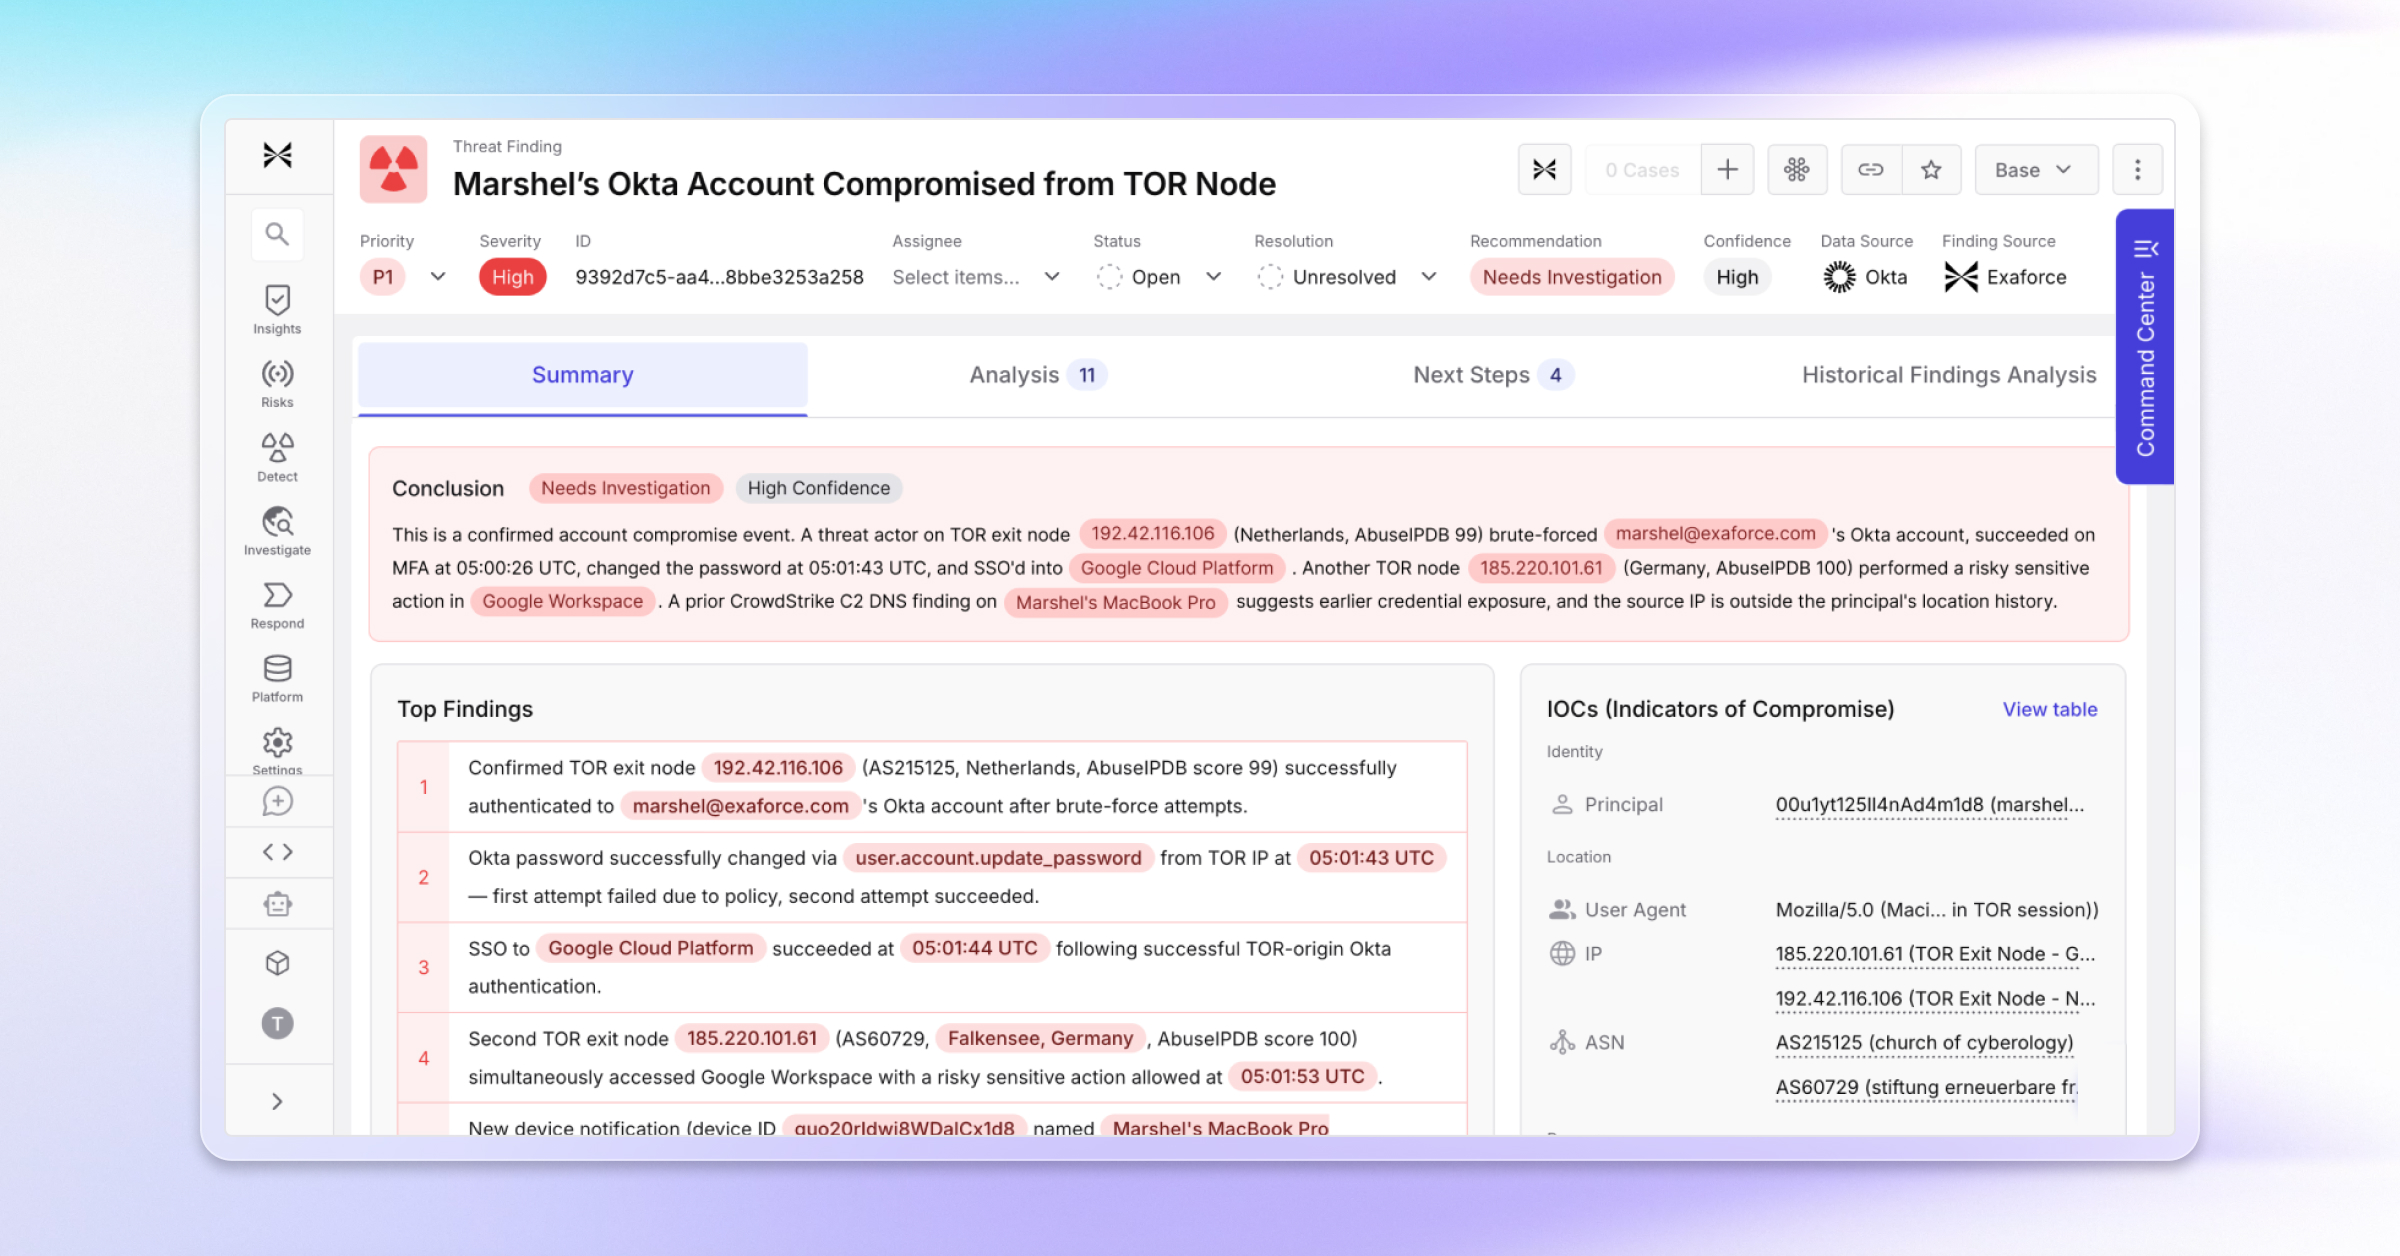Click the robot bot icon in sidebar
2400x1256 pixels.
pos(277,904)
